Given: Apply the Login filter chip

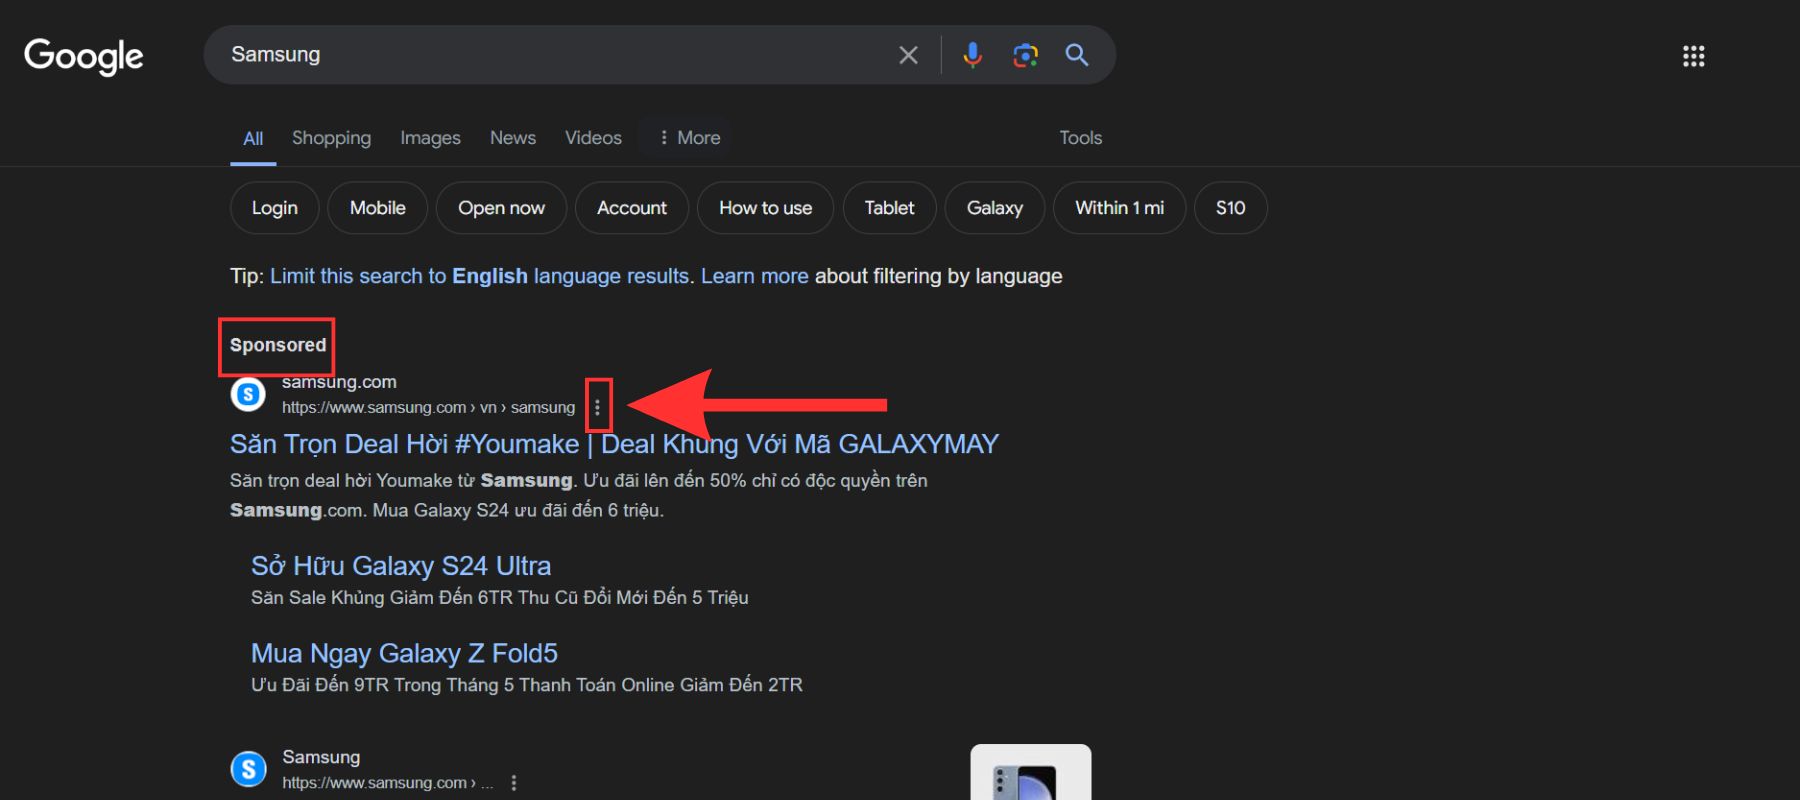Looking at the screenshot, I should (x=275, y=208).
